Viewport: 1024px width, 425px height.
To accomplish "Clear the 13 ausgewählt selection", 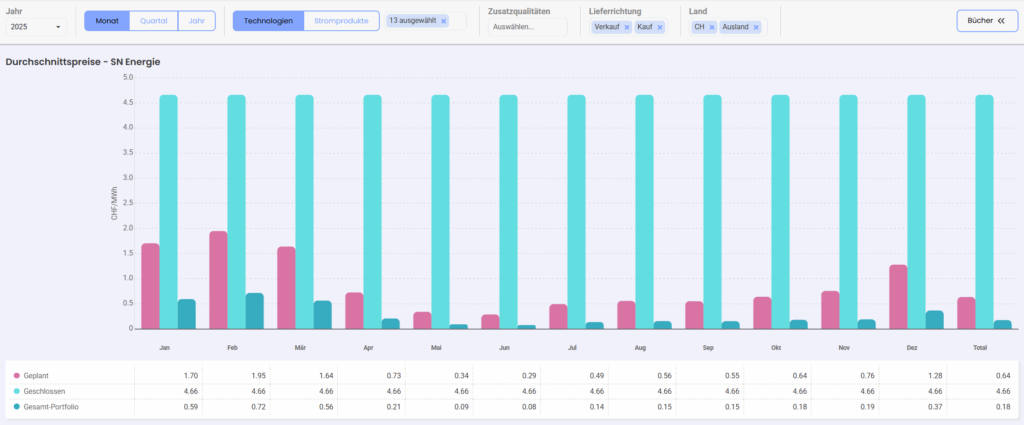I will 443,21.
